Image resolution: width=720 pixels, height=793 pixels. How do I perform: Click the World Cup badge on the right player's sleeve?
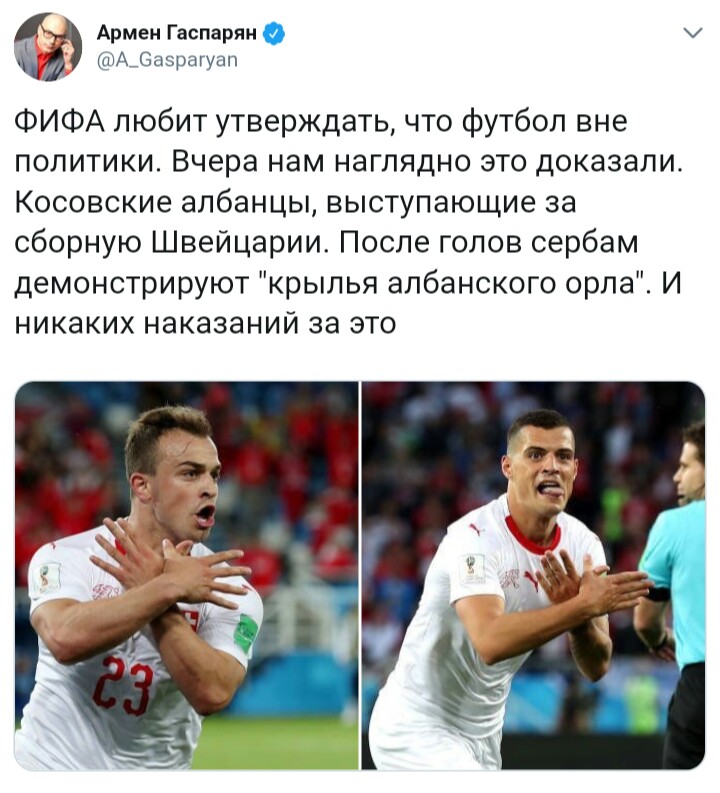click(x=473, y=569)
